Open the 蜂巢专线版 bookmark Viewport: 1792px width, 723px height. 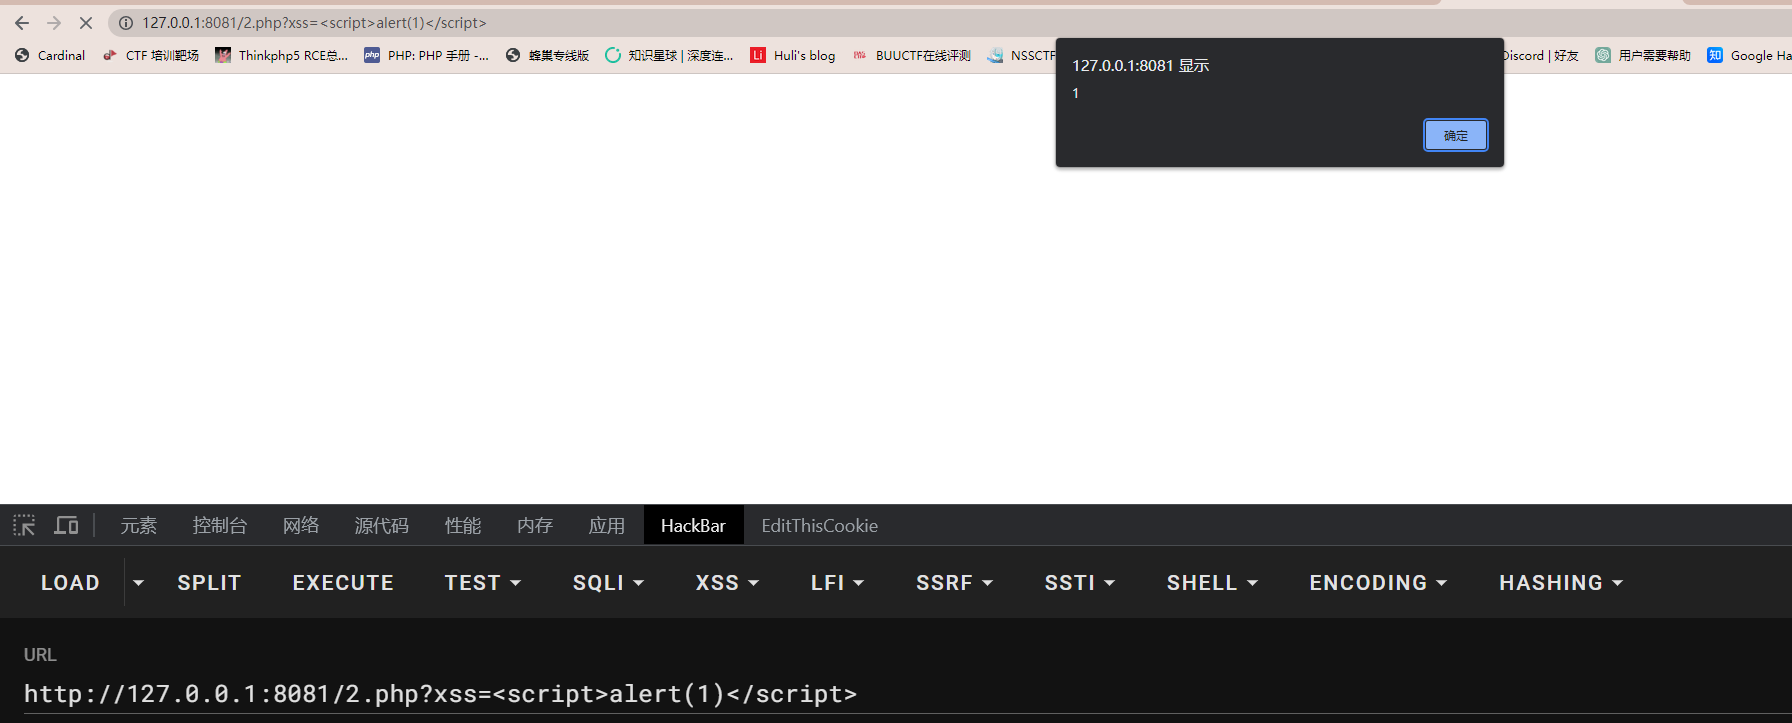point(547,56)
